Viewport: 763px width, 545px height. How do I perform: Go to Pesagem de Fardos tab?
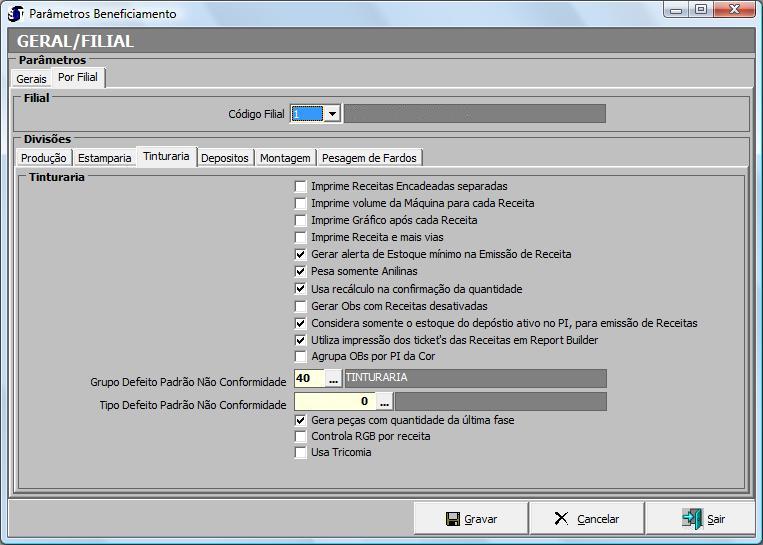click(x=370, y=158)
